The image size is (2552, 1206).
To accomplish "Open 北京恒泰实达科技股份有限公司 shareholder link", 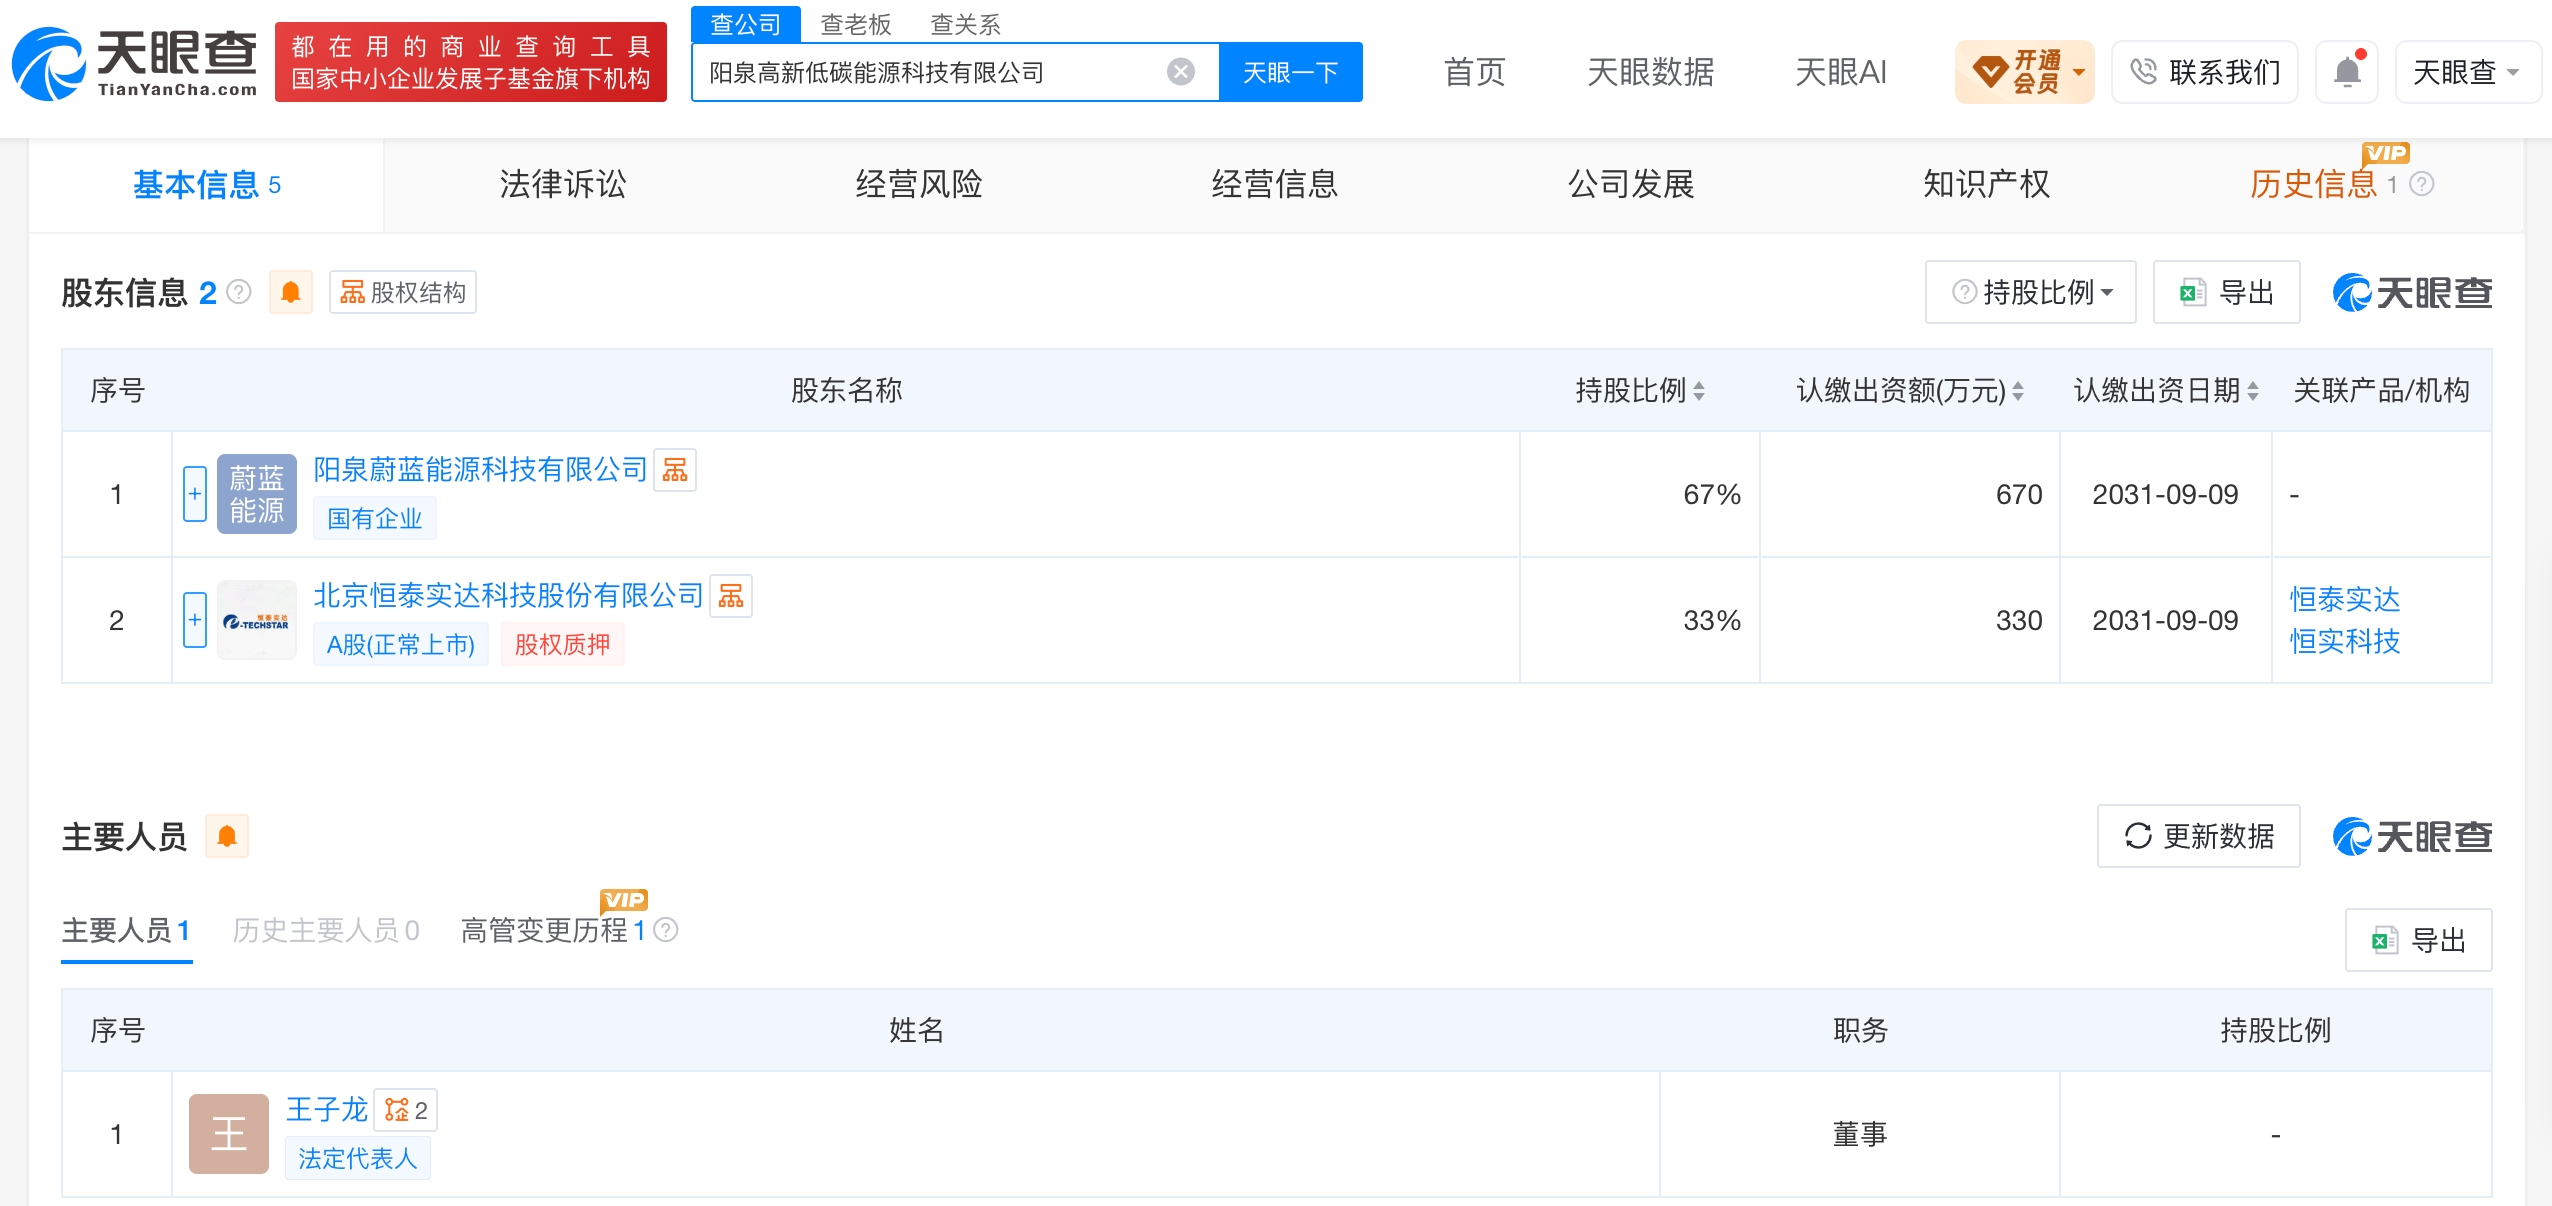I will click(509, 596).
